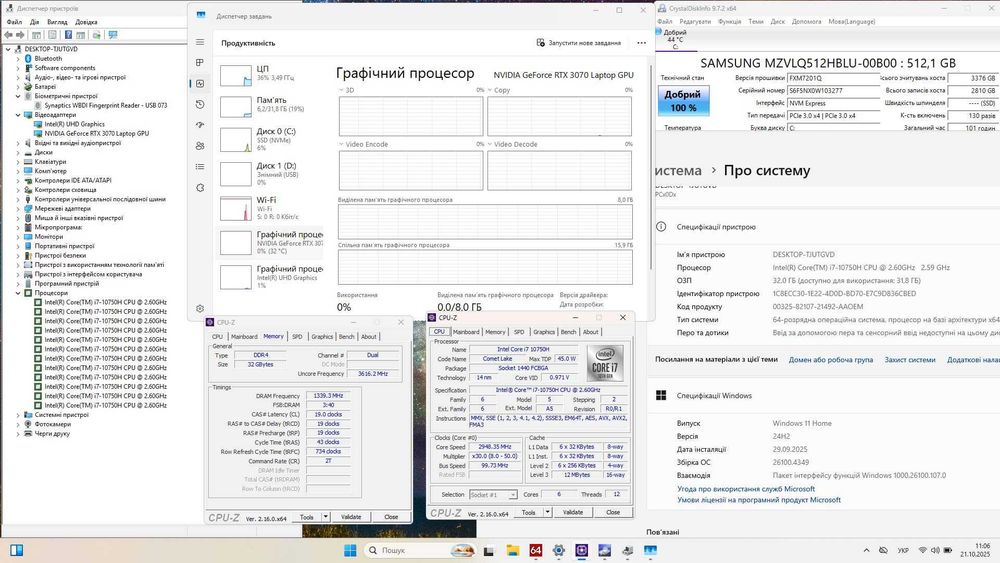The width and height of the screenshot is (1000, 563).
Task: Expand Software components node in Device Manager
Action: [x=18, y=68]
